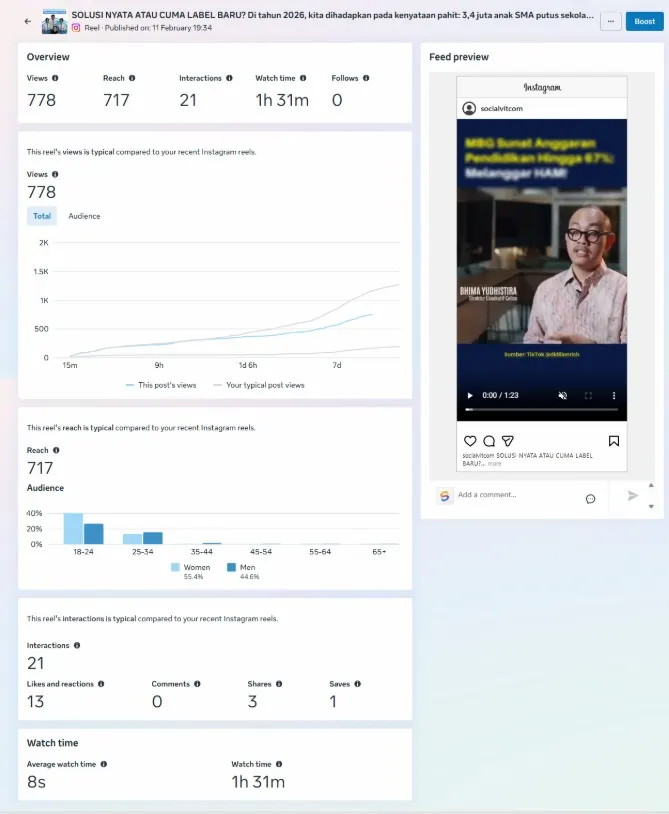Open the three-dots more options menu
Viewport: 669px width, 814px height.
click(610, 21)
